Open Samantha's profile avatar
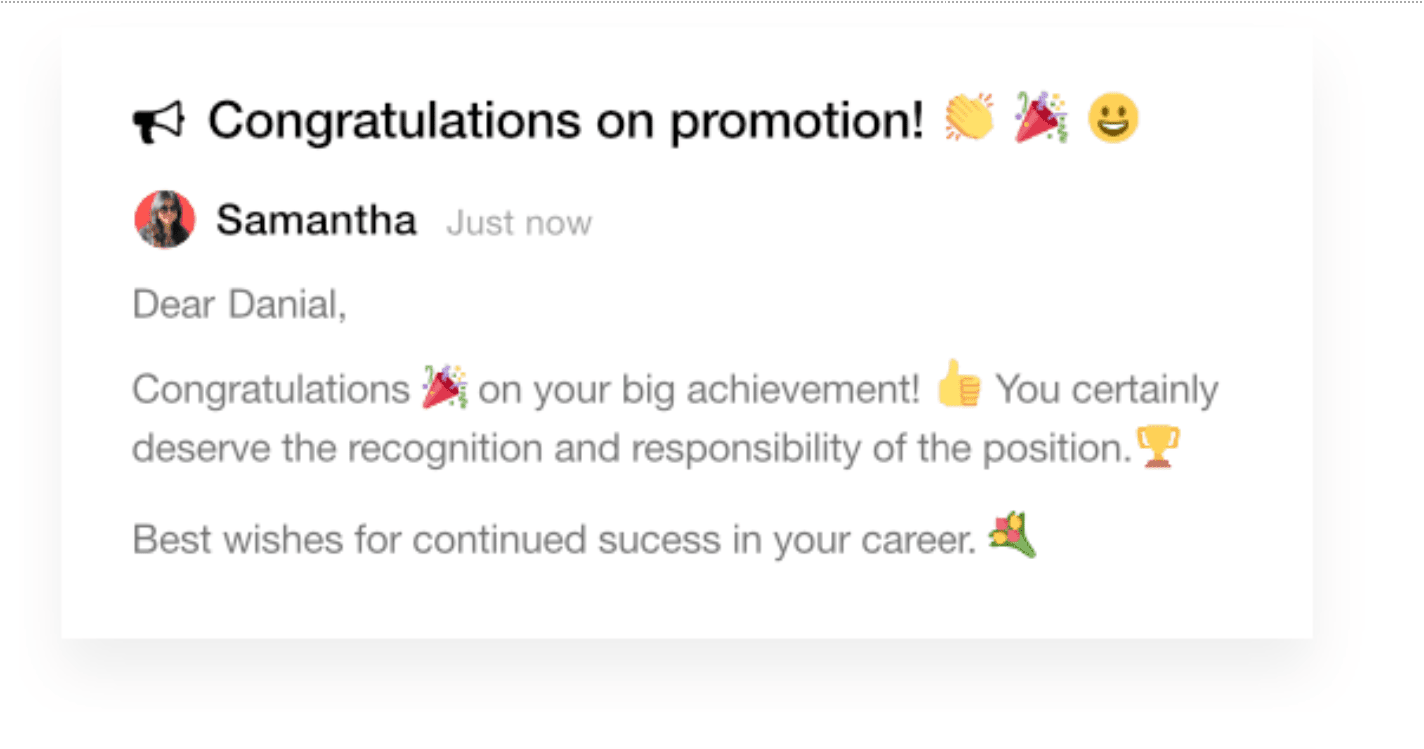1424x749 pixels. pyautogui.click(x=164, y=220)
